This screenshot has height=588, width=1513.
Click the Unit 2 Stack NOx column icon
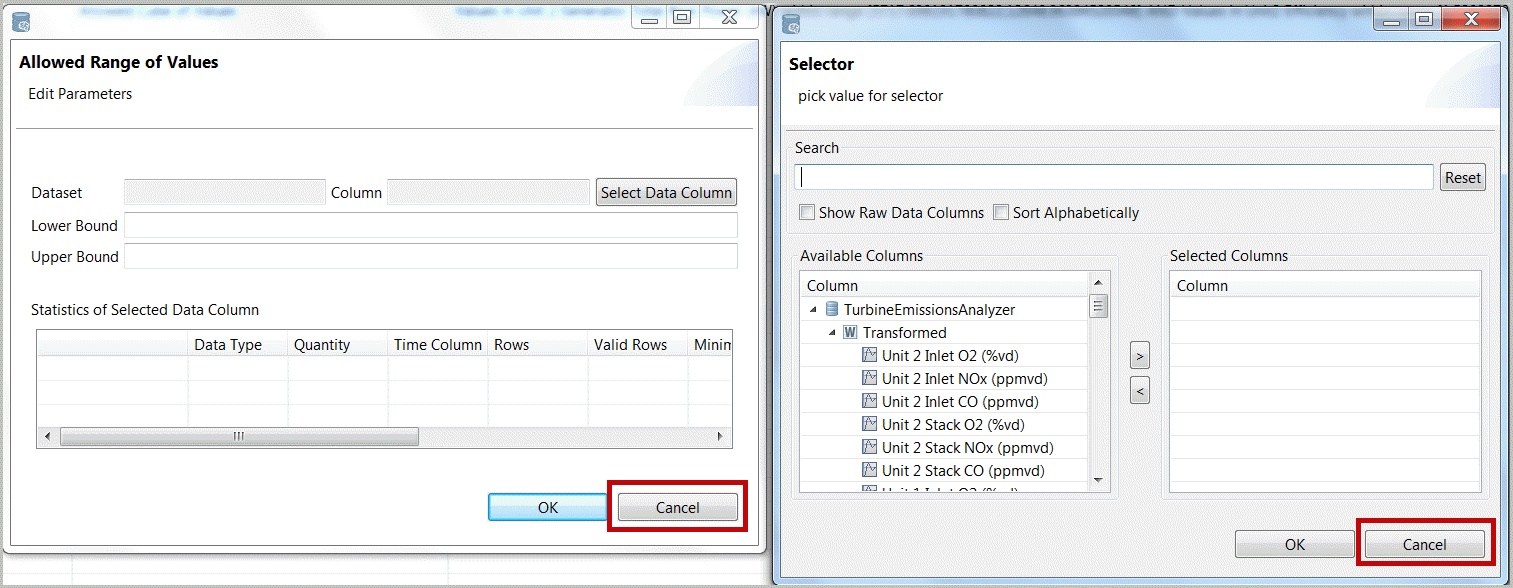[869, 447]
